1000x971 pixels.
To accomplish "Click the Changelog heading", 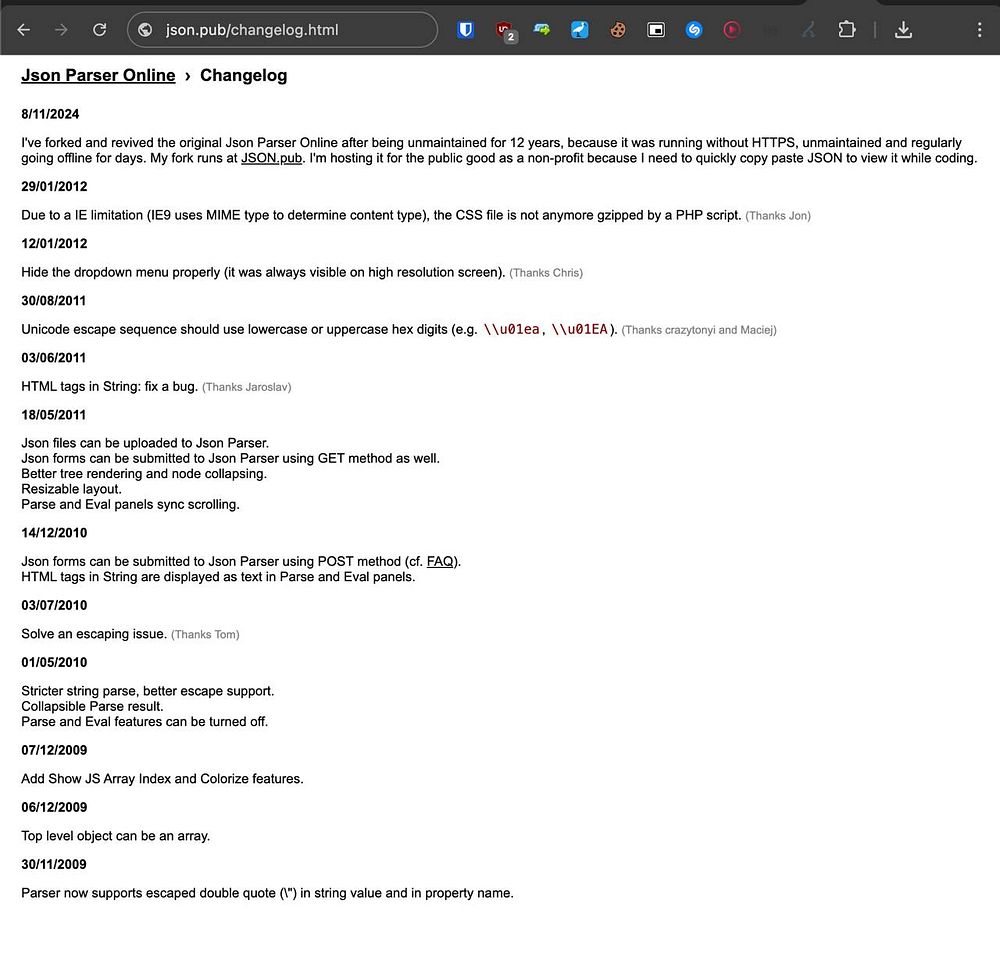I will point(244,75).
